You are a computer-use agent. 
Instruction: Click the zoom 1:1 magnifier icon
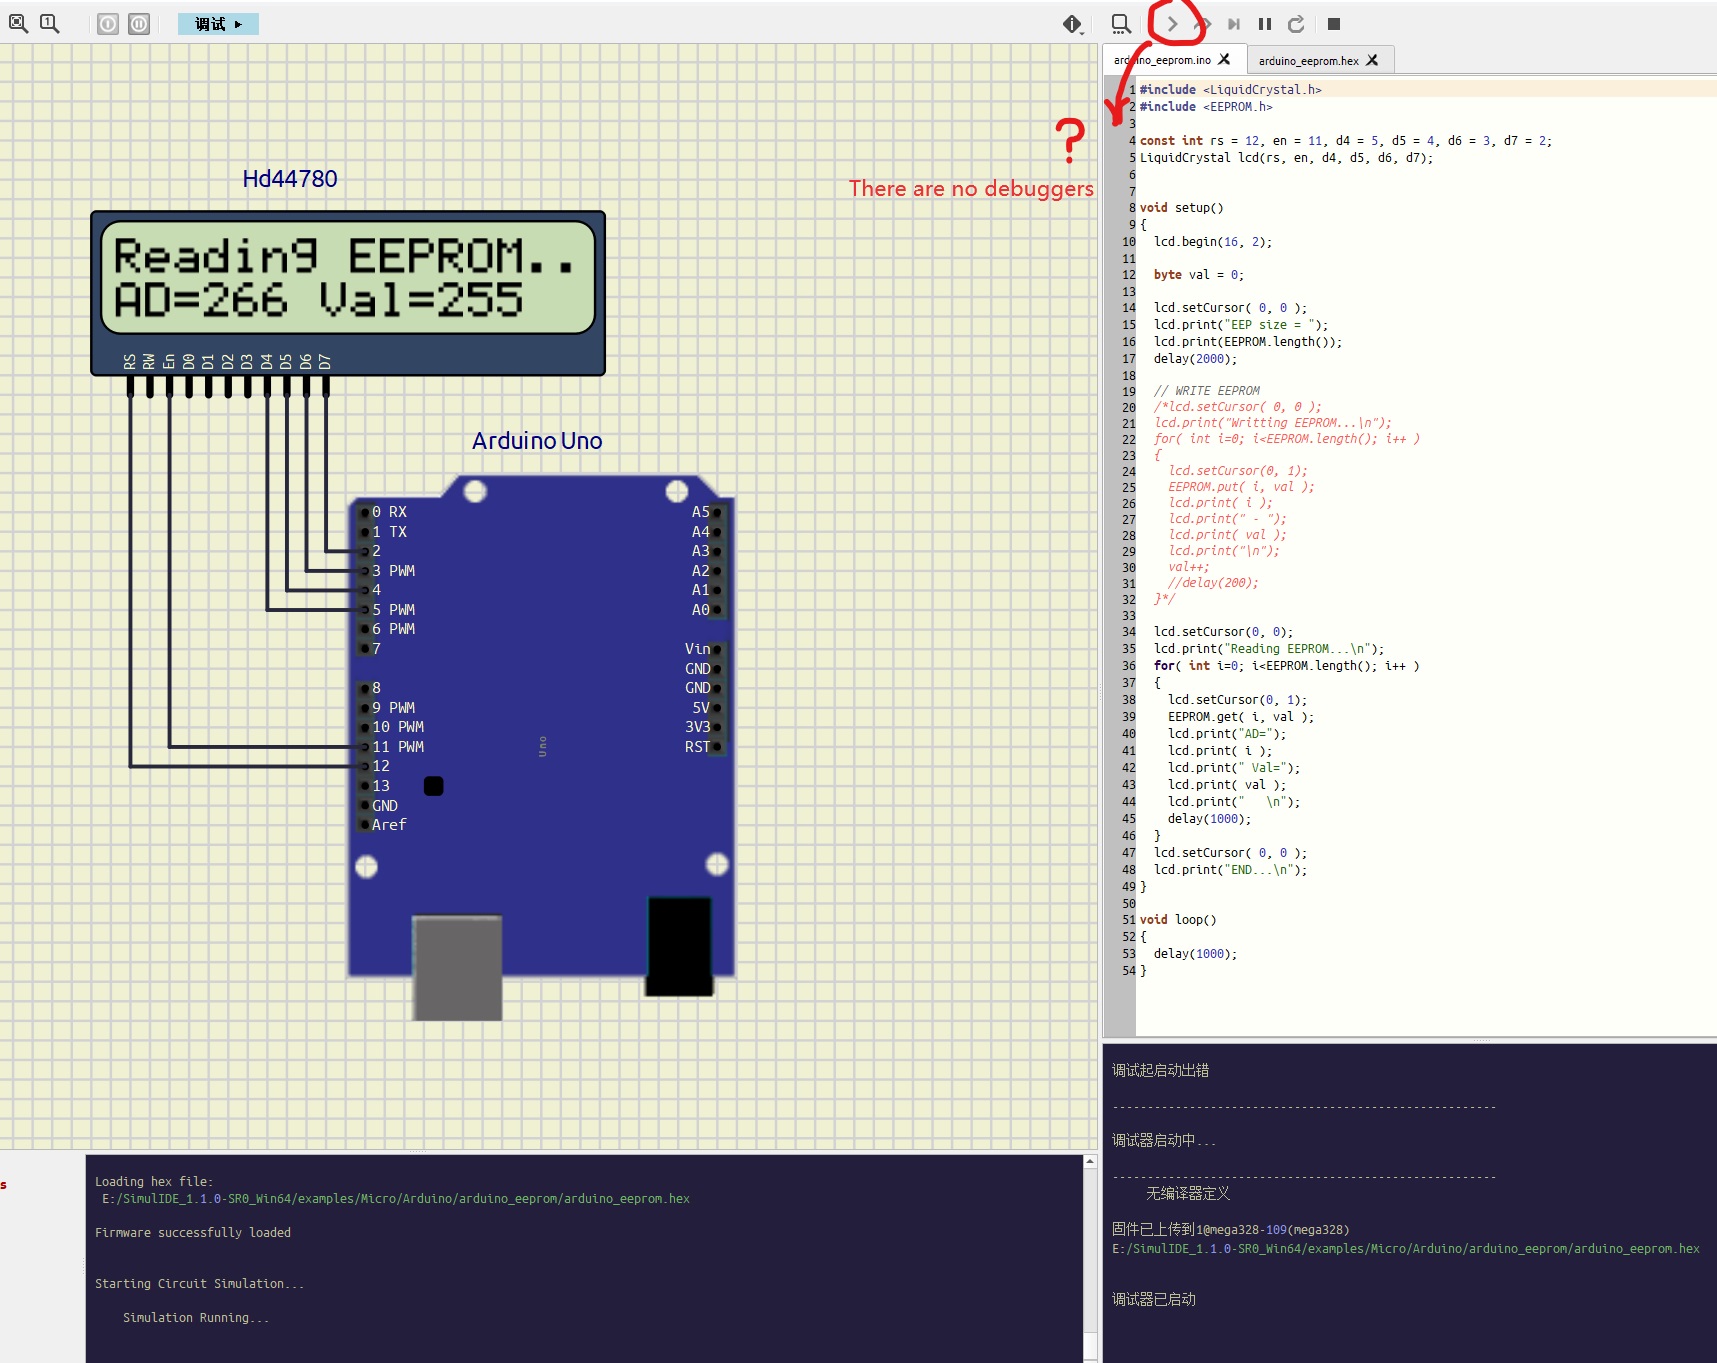[x=49, y=23]
